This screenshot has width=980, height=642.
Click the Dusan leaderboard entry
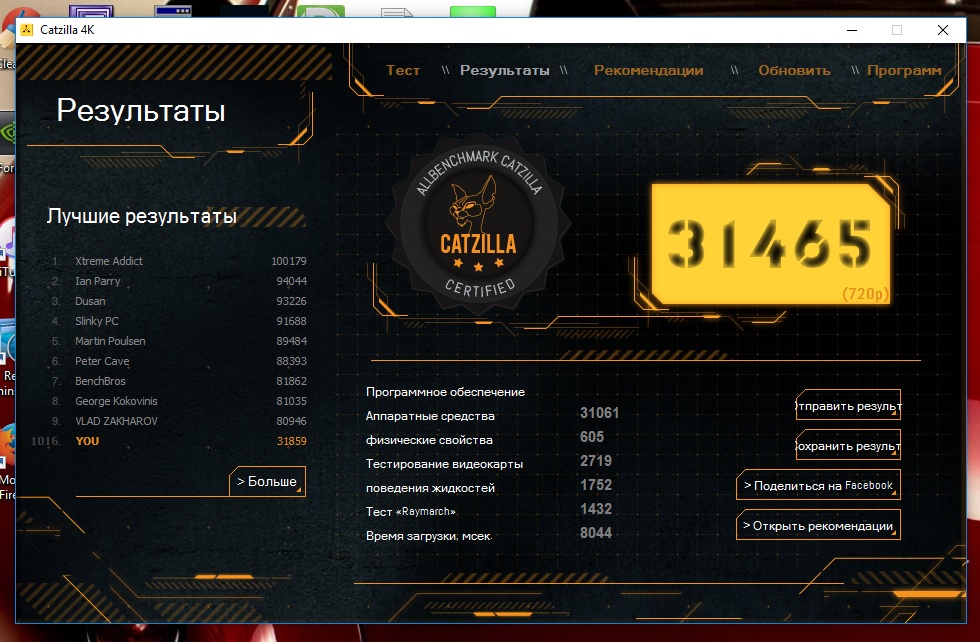[179, 301]
